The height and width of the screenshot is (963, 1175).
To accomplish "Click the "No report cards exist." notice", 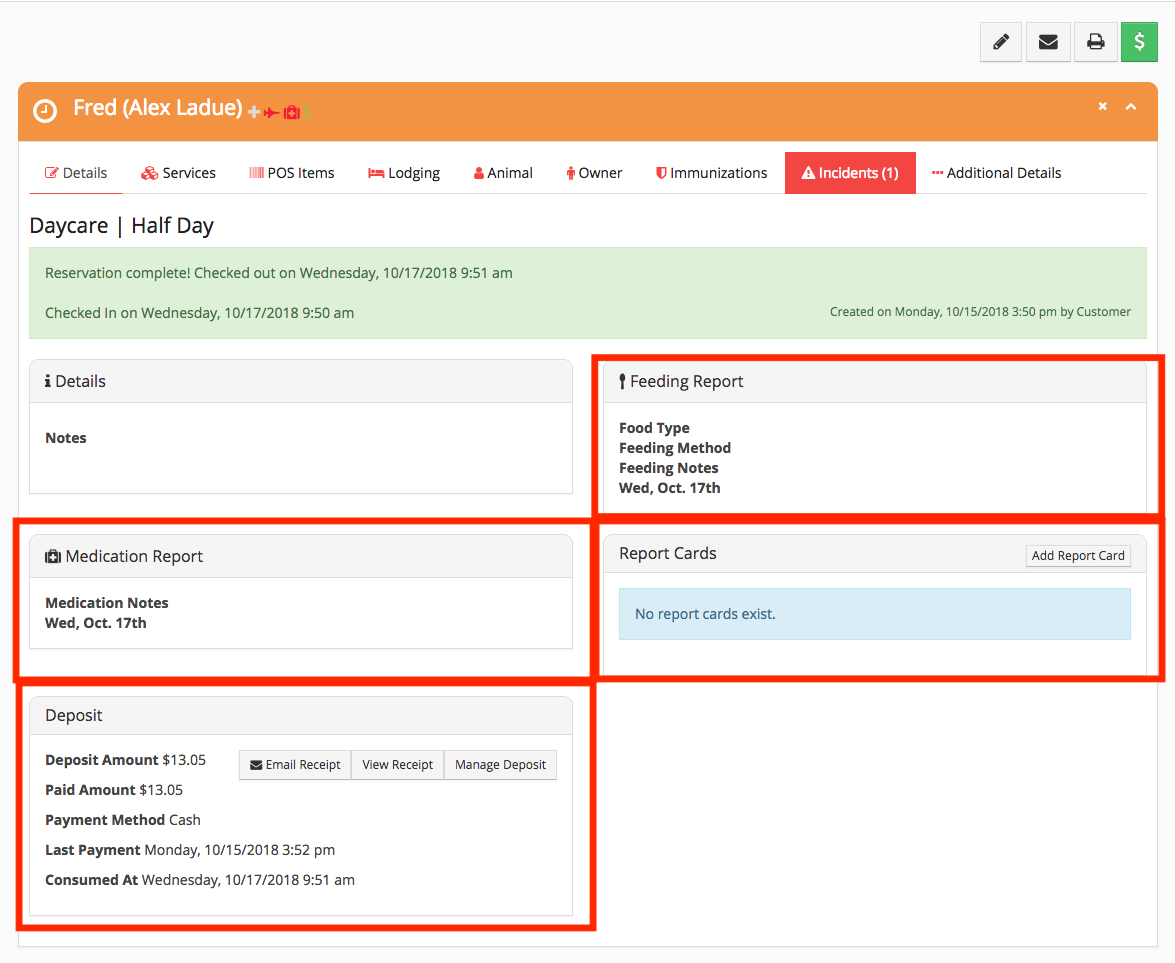I will coord(875,614).
